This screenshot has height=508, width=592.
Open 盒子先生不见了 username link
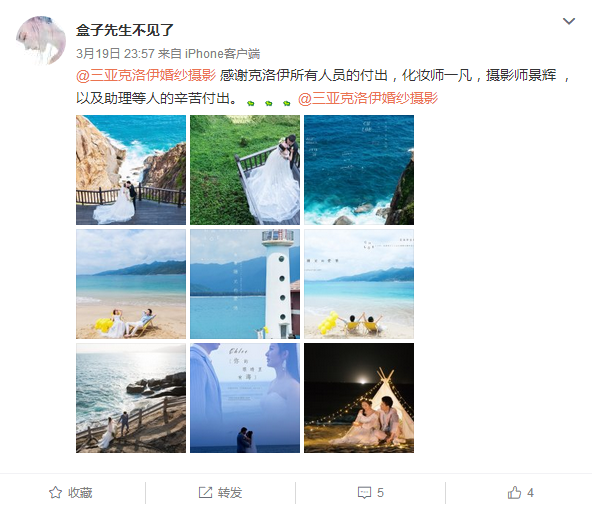(125, 30)
